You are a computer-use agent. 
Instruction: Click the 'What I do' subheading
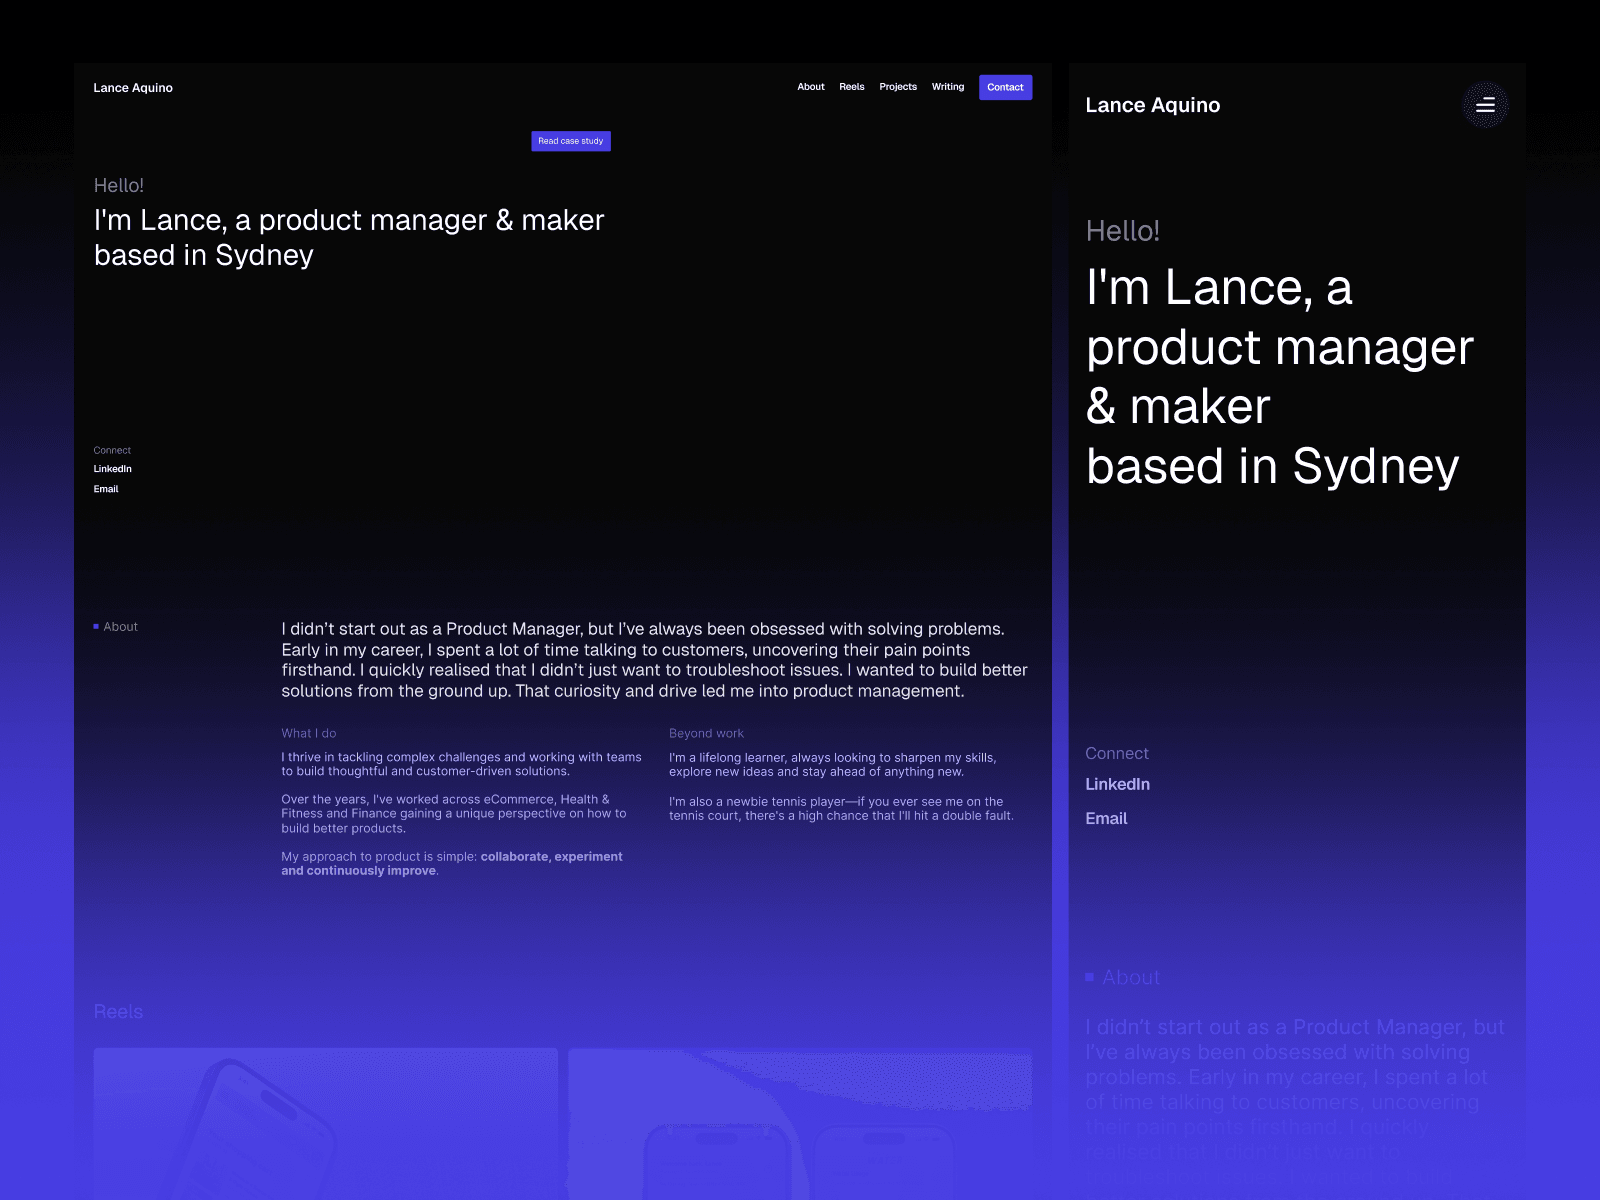point(309,733)
